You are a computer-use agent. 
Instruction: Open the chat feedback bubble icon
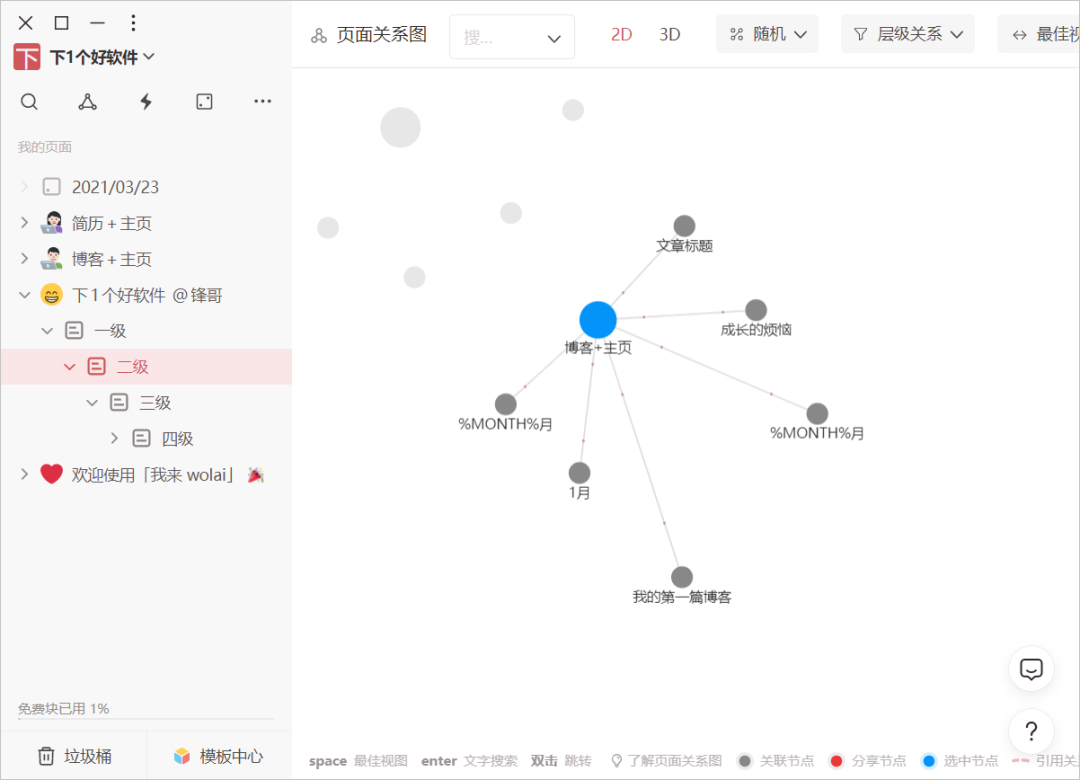coord(1031,669)
